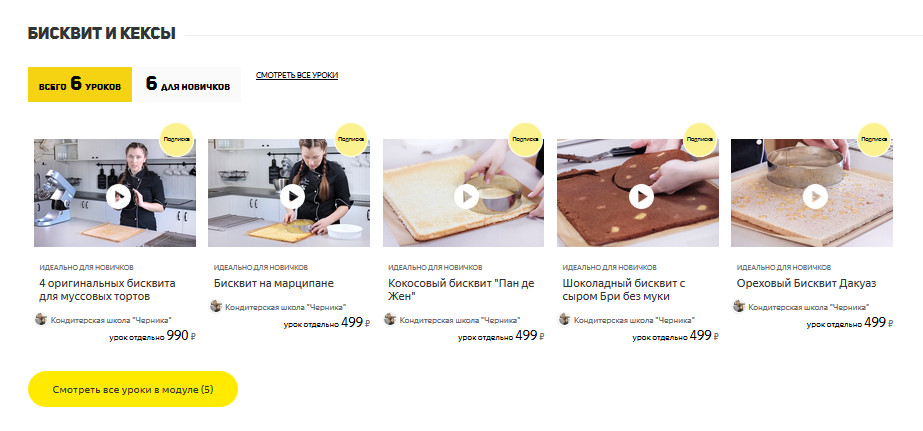Play the Кокосовый бисквит Пан де Жен video
This screenshot has width=923, height=431.
point(467,197)
